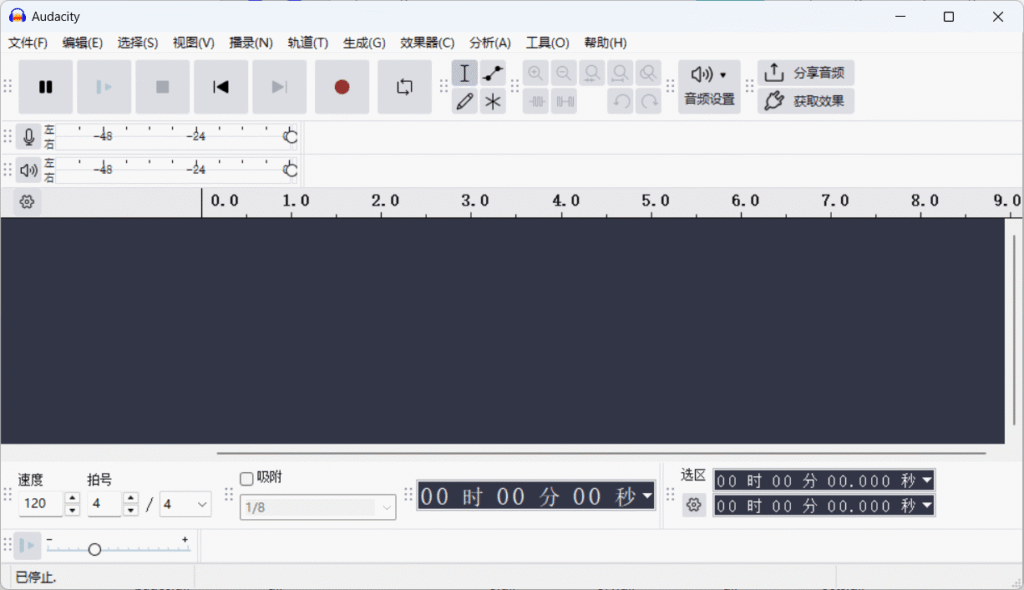Skip to end of project
The image size is (1024, 590).
tap(280, 87)
